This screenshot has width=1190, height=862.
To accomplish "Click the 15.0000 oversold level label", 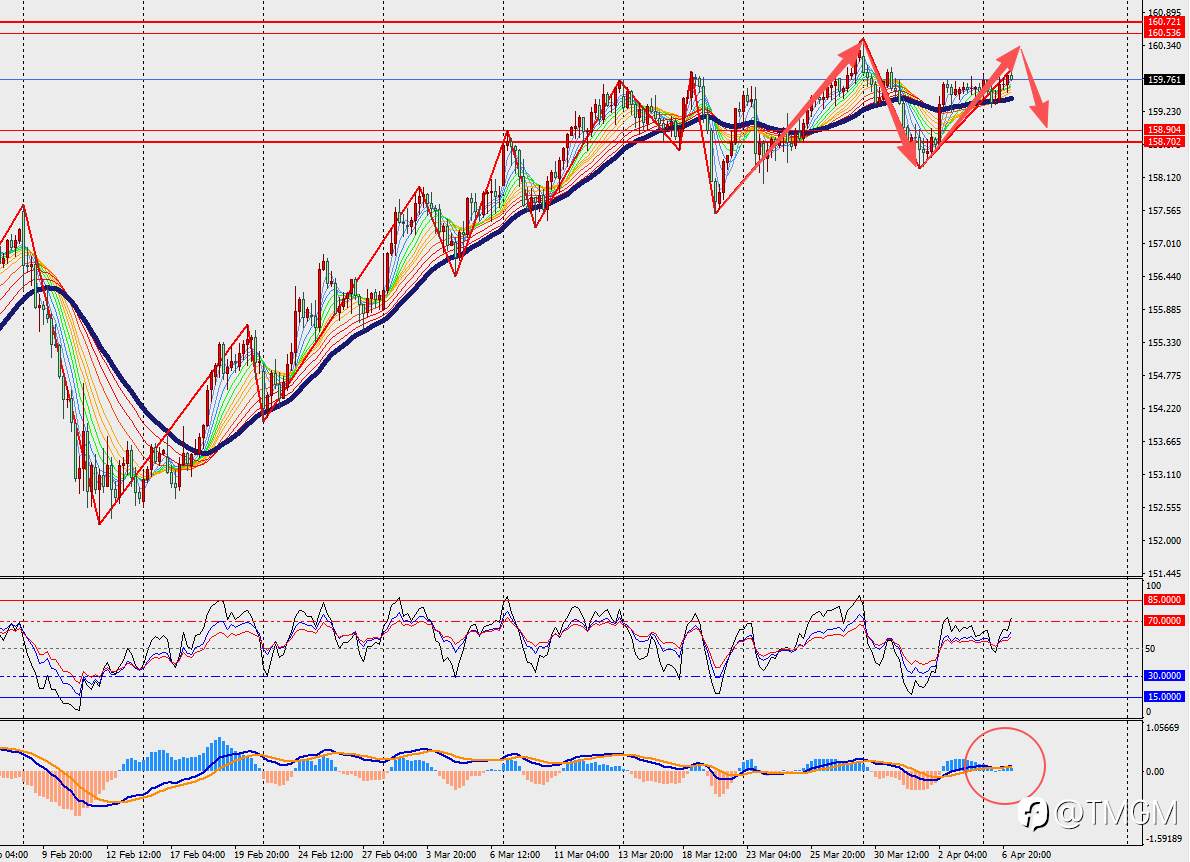I will (1163, 697).
